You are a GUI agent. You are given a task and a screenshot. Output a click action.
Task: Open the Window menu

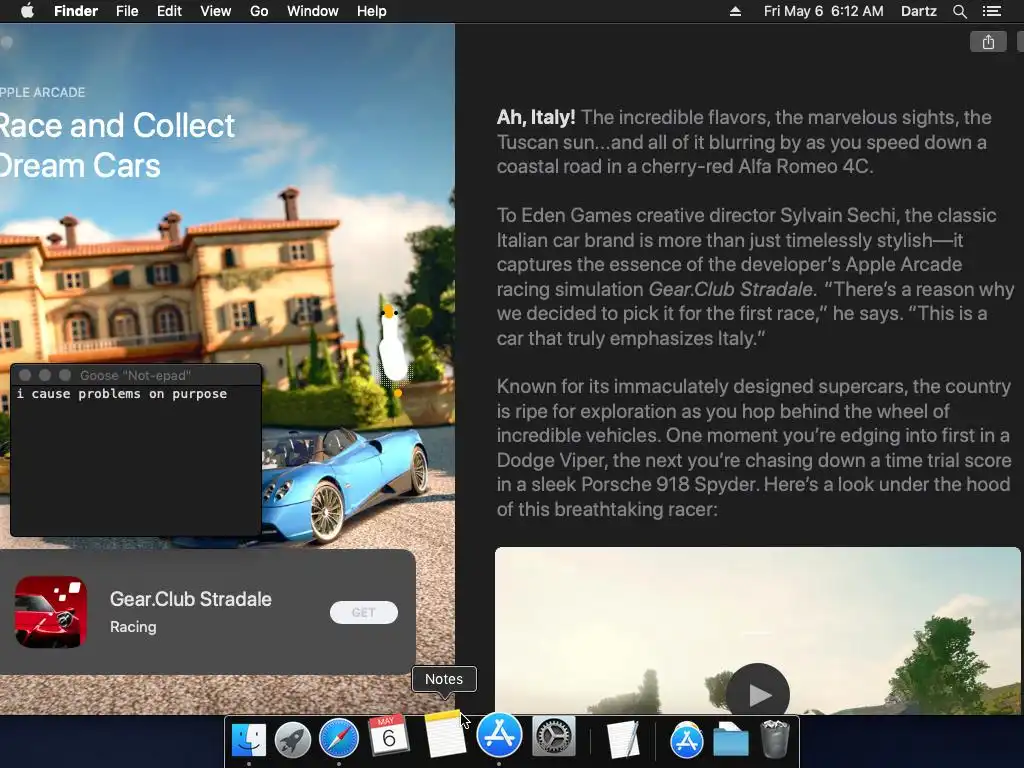click(313, 11)
